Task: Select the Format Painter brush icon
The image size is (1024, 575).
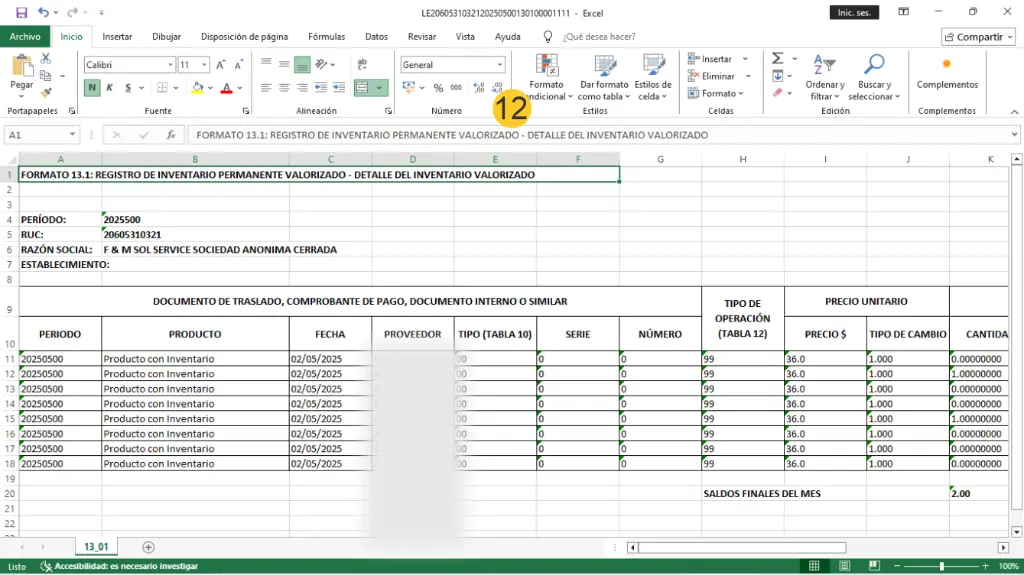Action: pos(45,92)
